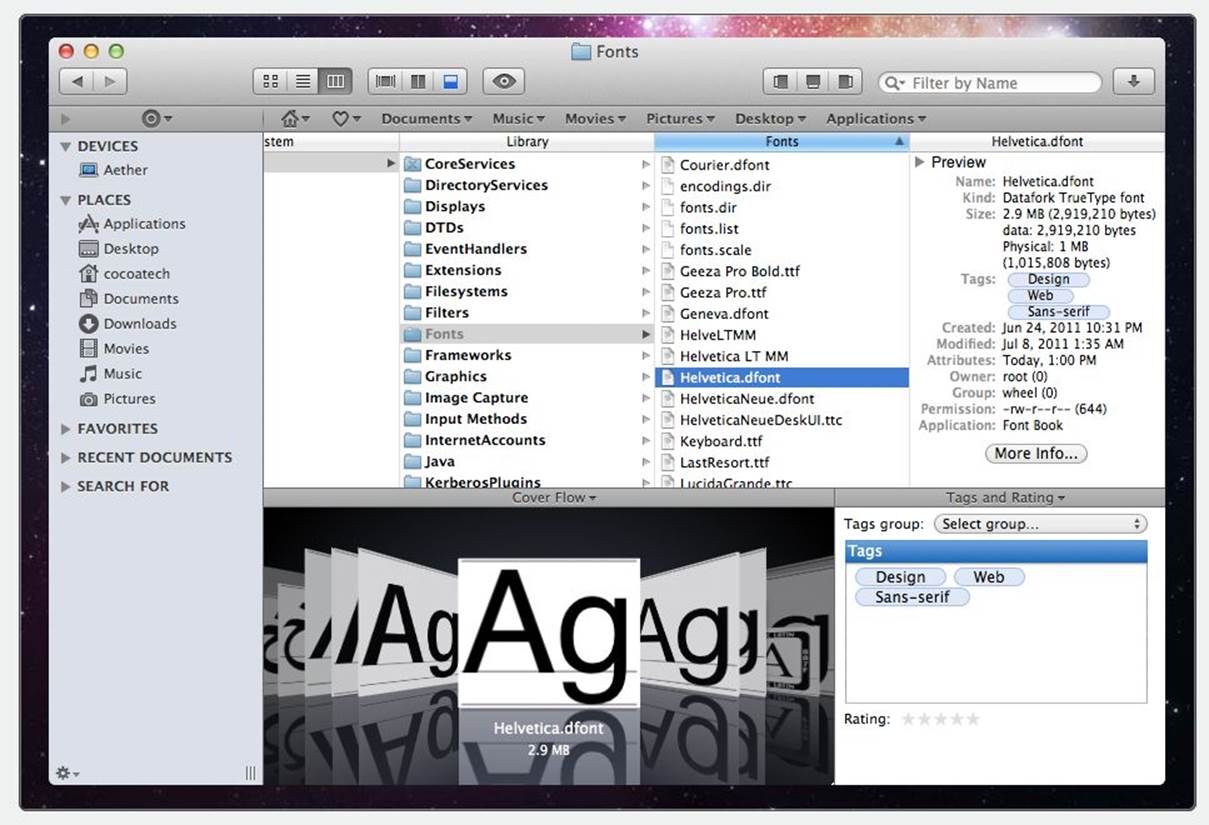The height and width of the screenshot is (825, 1209).
Task: Open cocoatech home in the sidebar
Action: coord(124,274)
